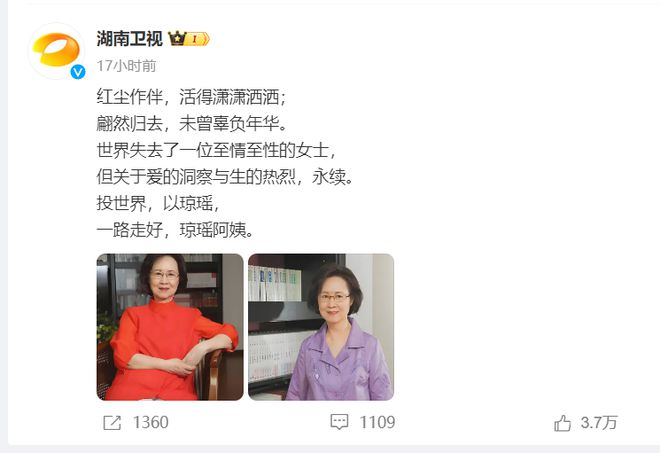Image resolution: width=660 pixels, height=453 pixels.
Task: Click the blue verified V badge
Action: (x=77, y=72)
